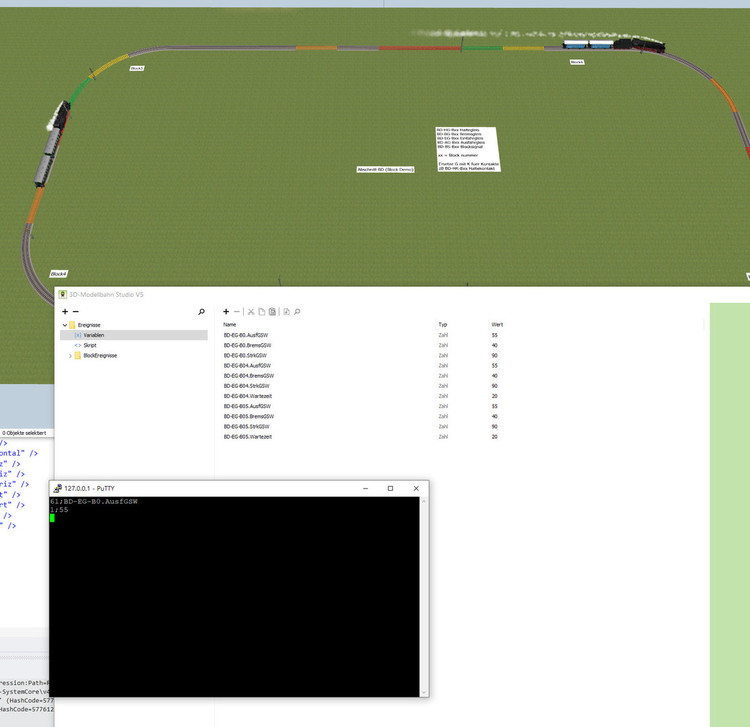
Task: Click the 0 Objekte selektiert status text
Action: [x=24, y=433]
